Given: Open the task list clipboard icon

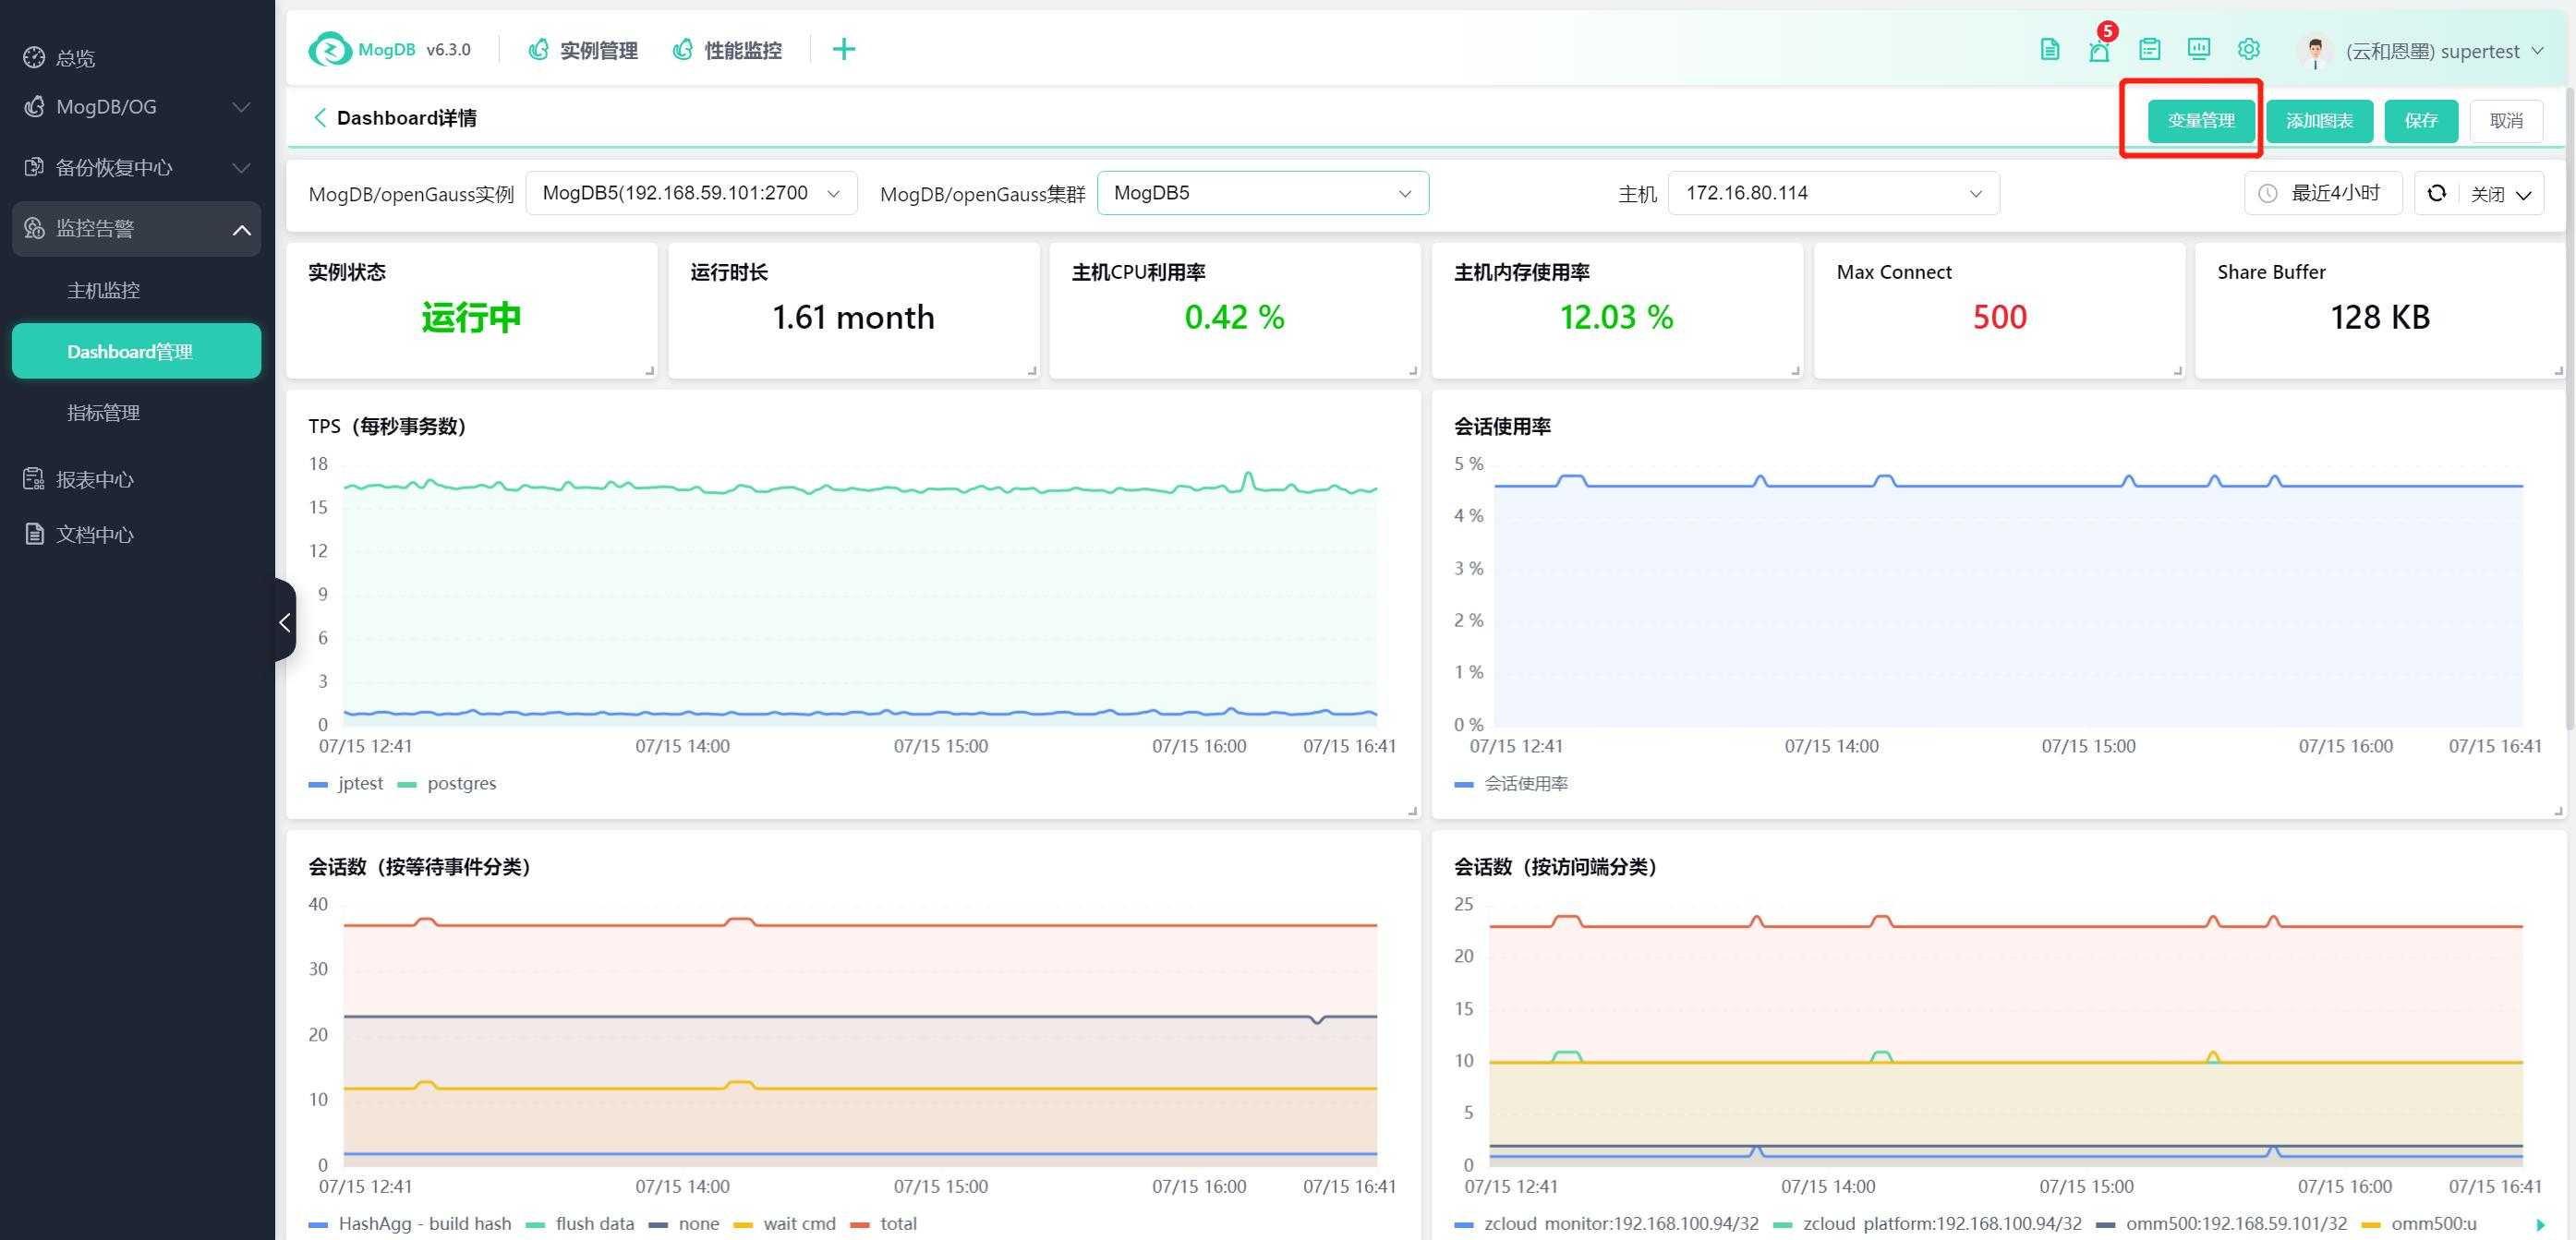Looking at the screenshot, I should [2149, 49].
